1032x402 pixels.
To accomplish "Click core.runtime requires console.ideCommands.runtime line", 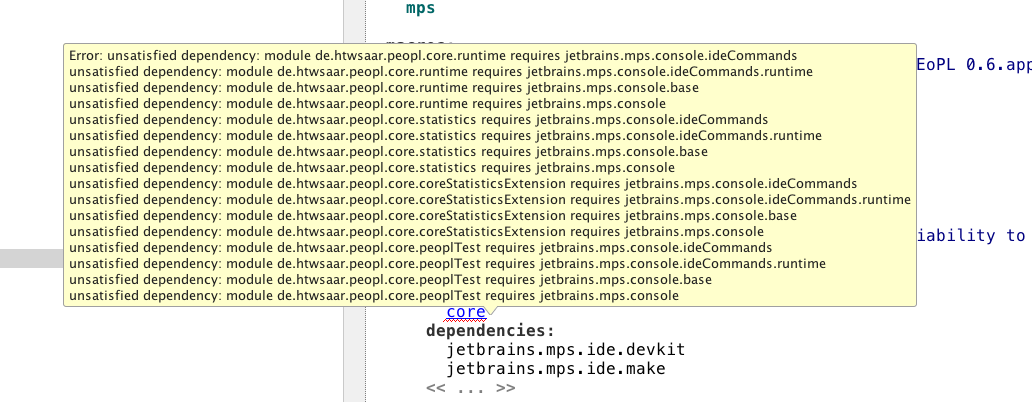I will coord(440,71).
